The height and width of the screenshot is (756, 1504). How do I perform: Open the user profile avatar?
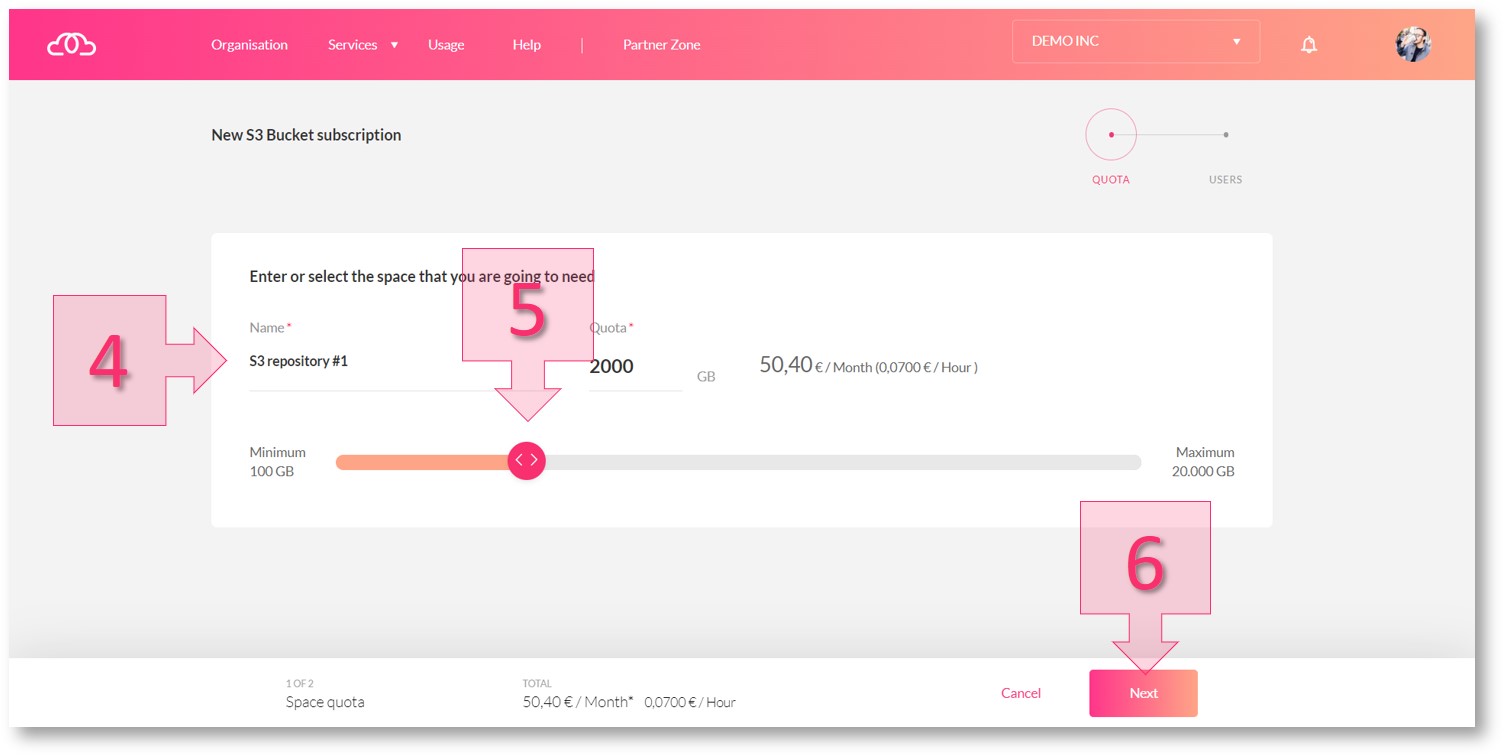[x=1413, y=44]
